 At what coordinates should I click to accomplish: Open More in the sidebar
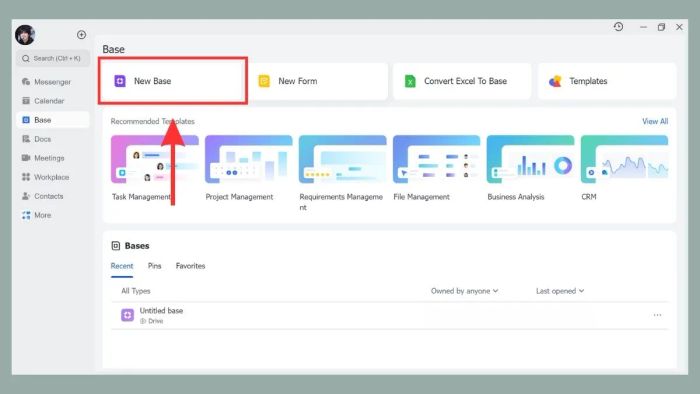click(x=53, y=215)
